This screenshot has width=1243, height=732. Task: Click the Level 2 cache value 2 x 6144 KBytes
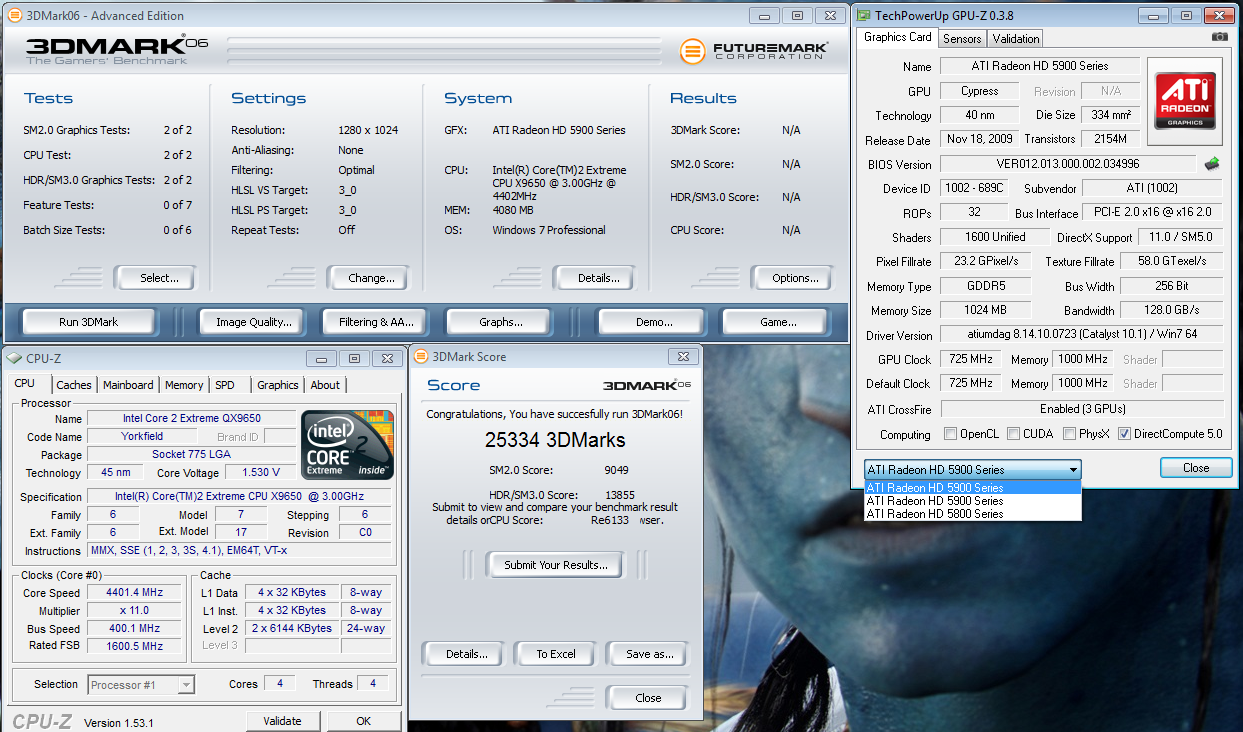[291, 629]
